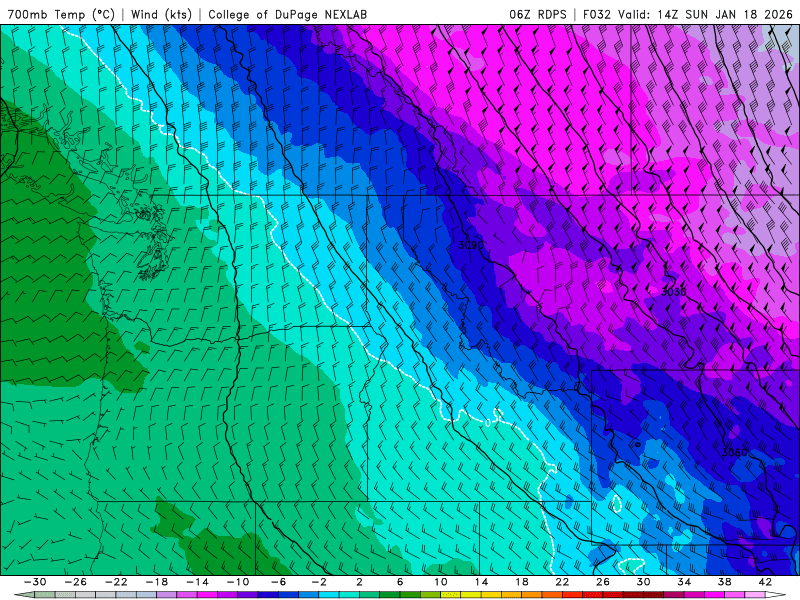Click the 38 color scale label
The width and height of the screenshot is (800, 600).
point(724,582)
